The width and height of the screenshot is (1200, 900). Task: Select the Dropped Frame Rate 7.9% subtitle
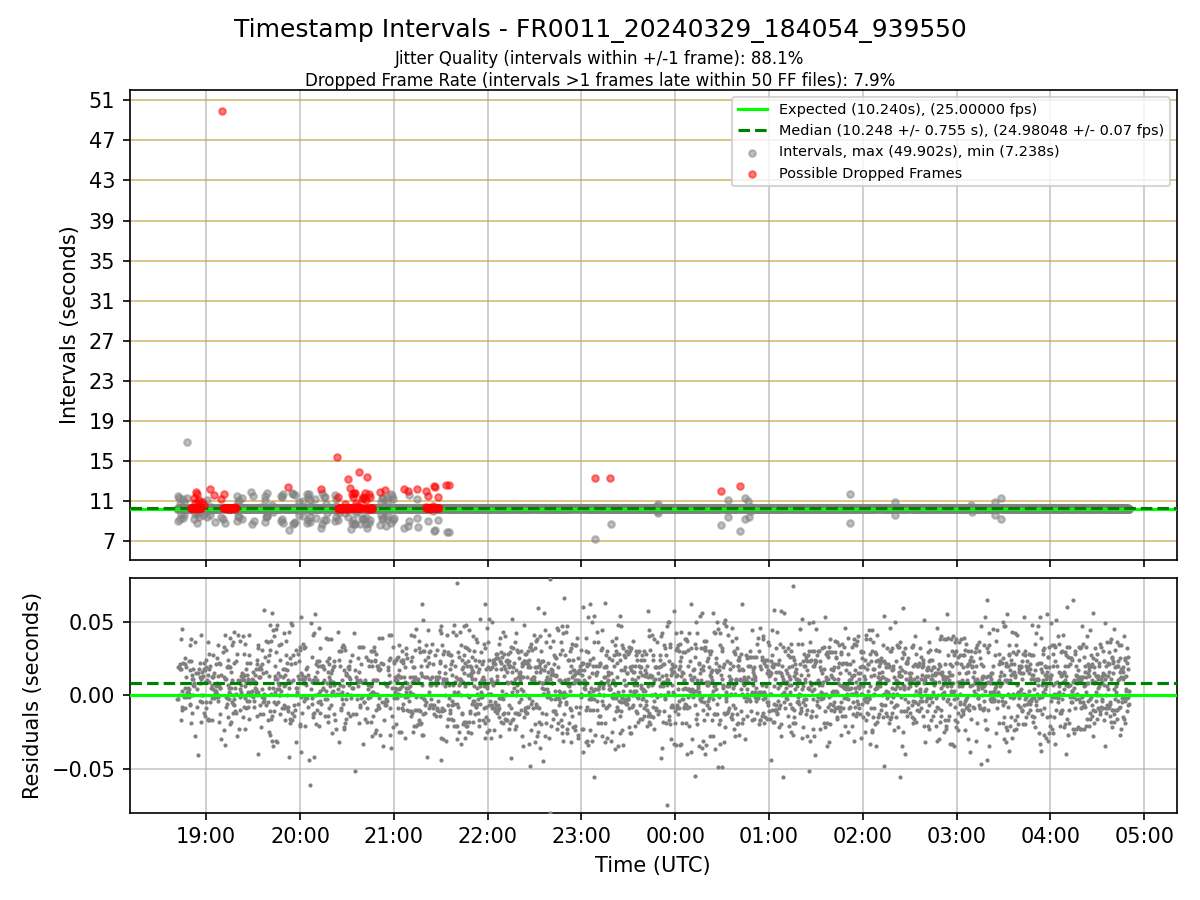point(600,79)
